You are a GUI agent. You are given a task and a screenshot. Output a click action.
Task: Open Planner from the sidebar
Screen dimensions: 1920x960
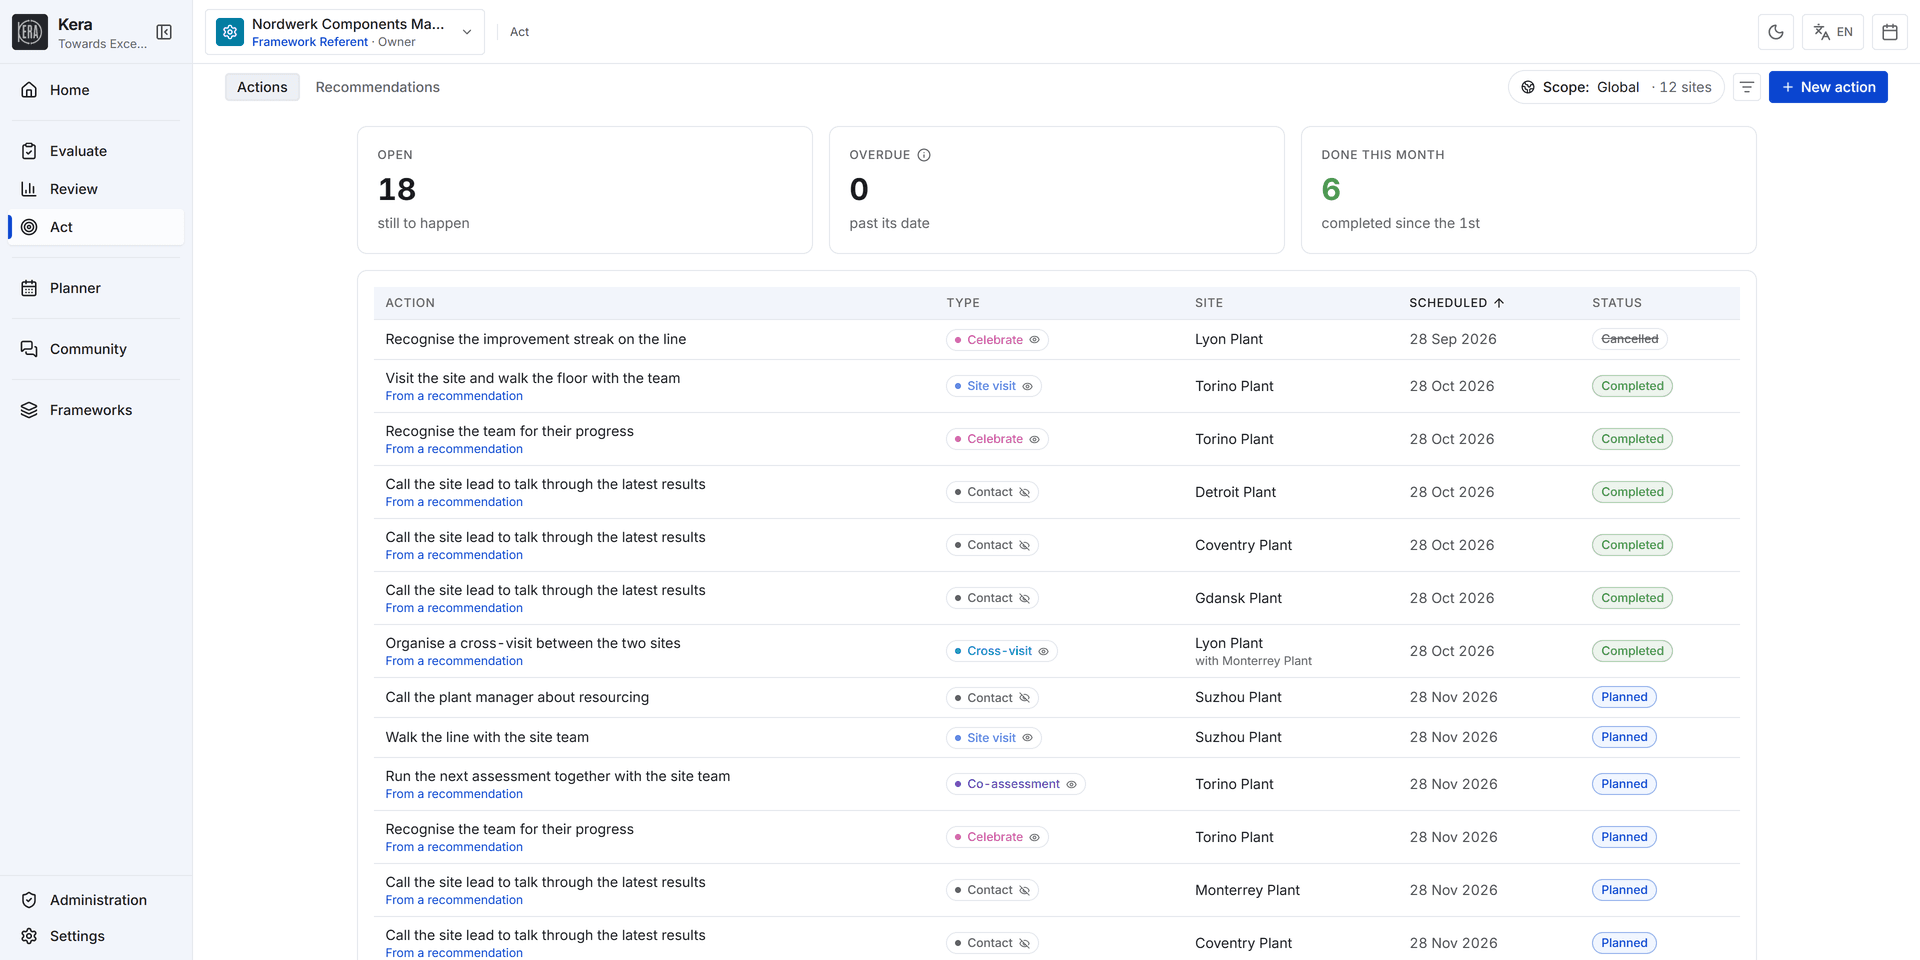click(x=96, y=288)
